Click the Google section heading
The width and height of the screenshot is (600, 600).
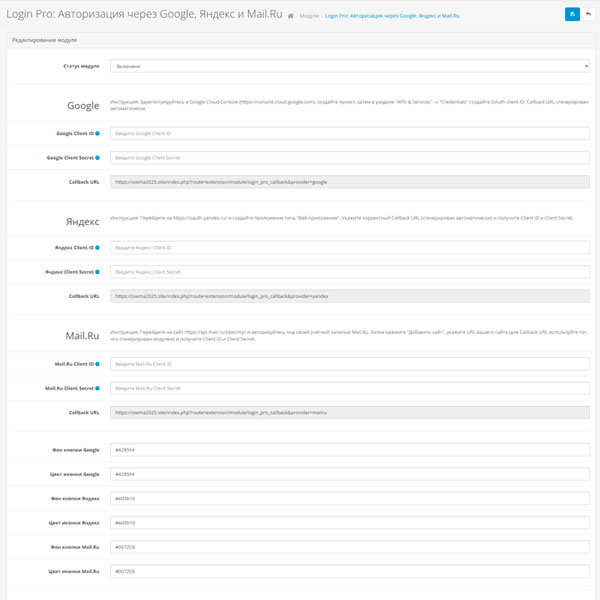[x=83, y=106]
